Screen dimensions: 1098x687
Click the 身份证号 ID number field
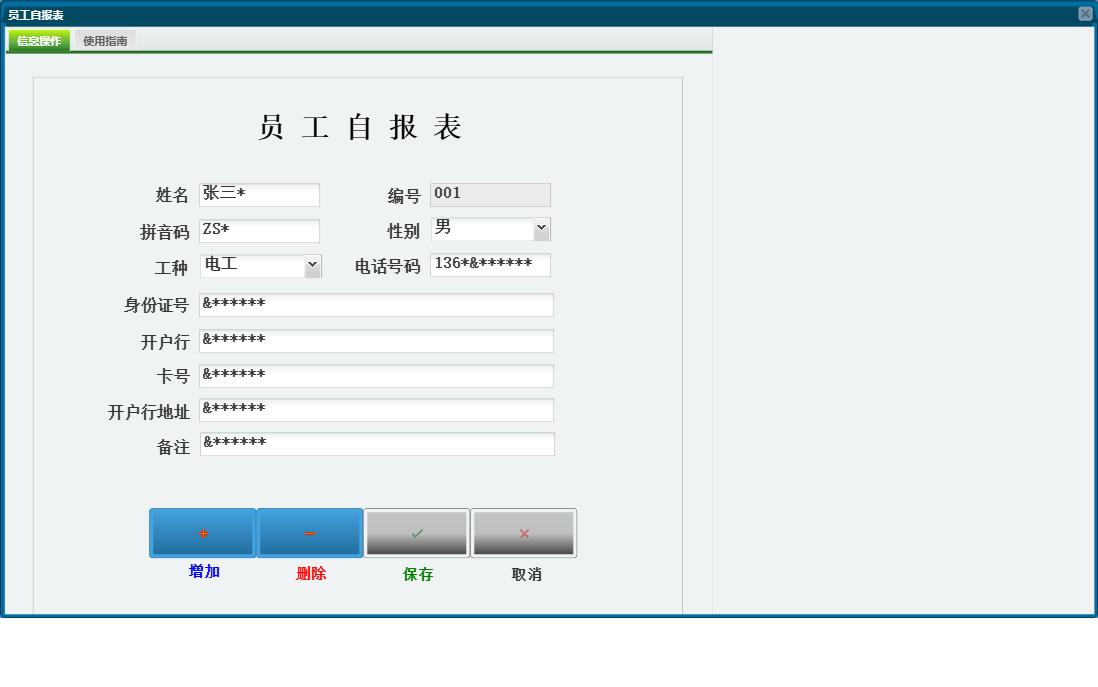tap(376, 304)
